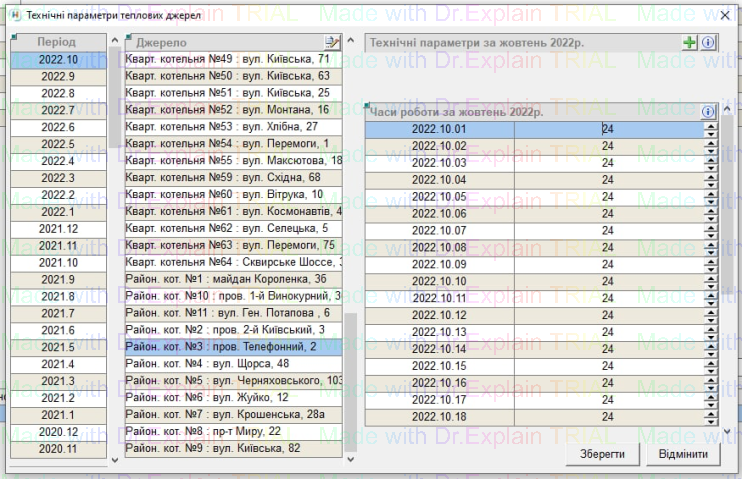Decrease hours value for 2022.10.05
The height and width of the screenshot is (479, 742).
711,199
